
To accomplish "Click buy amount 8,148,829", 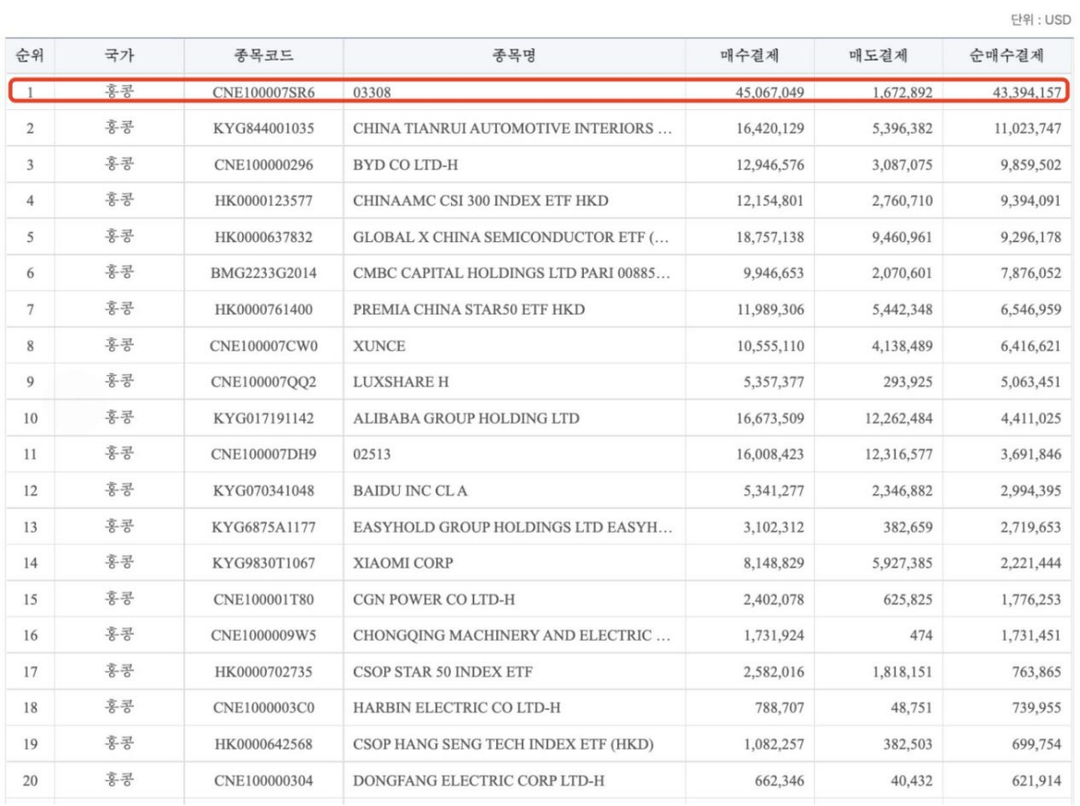I will (x=773, y=563).
